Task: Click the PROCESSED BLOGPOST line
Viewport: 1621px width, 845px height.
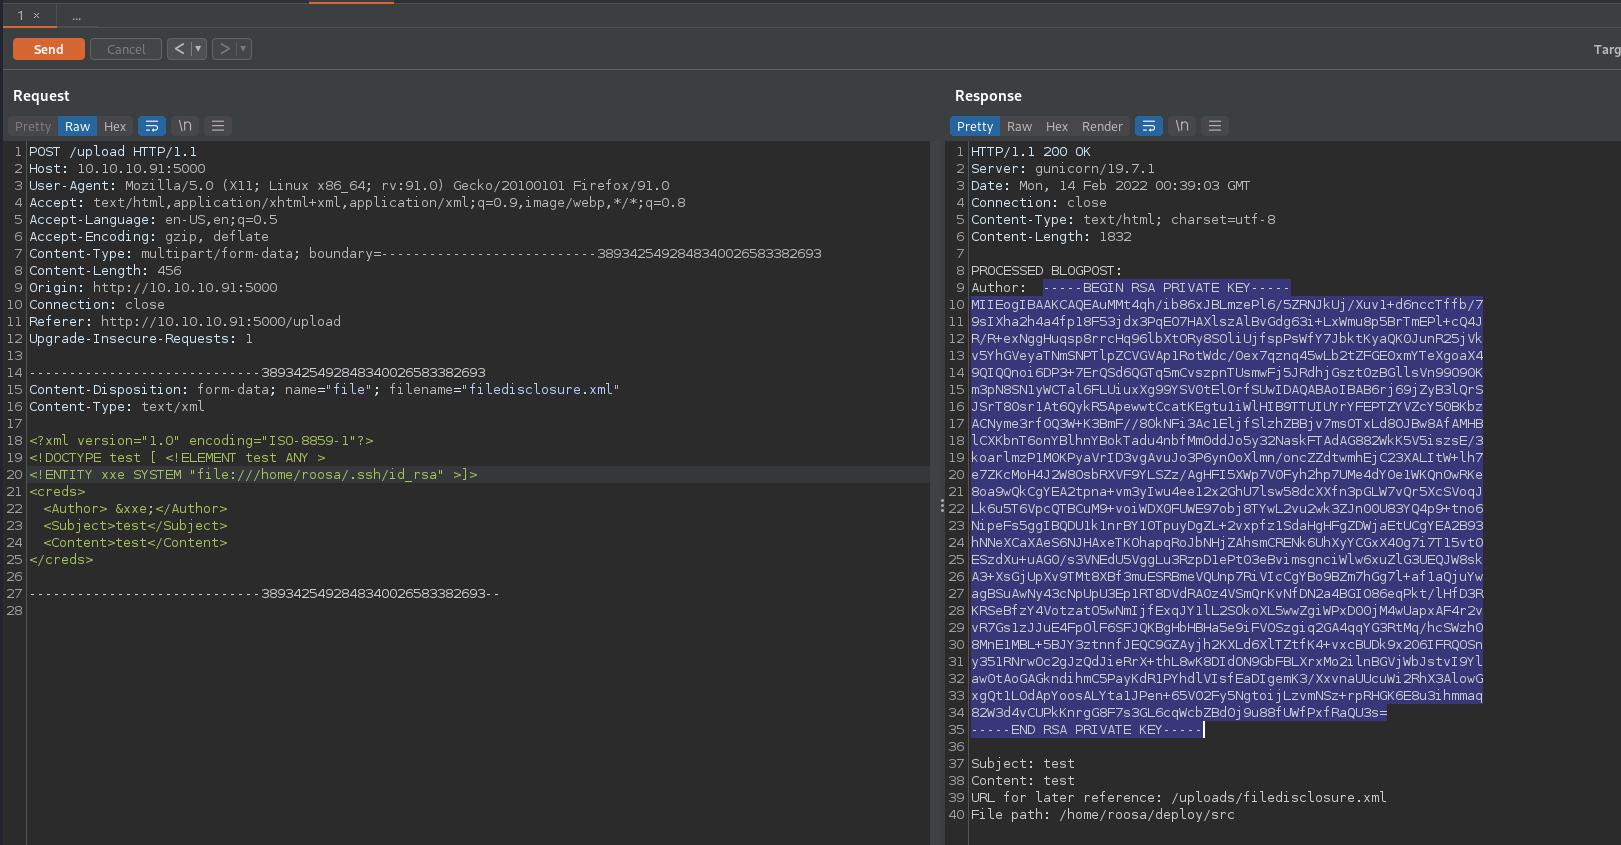Action: click(x=1046, y=271)
